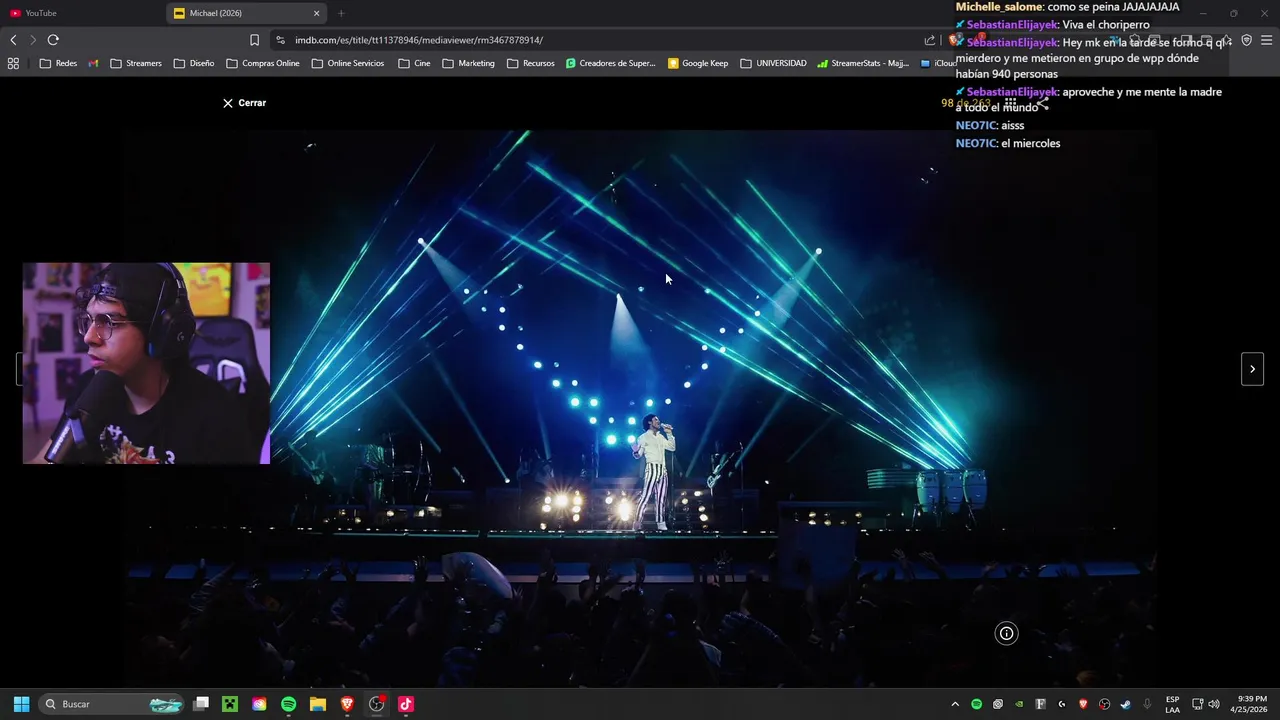Image resolution: width=1280 pixels, height=720 pixels.
Task: Open the bookmarks apps grid icon
Action: [x=13, y=63]
